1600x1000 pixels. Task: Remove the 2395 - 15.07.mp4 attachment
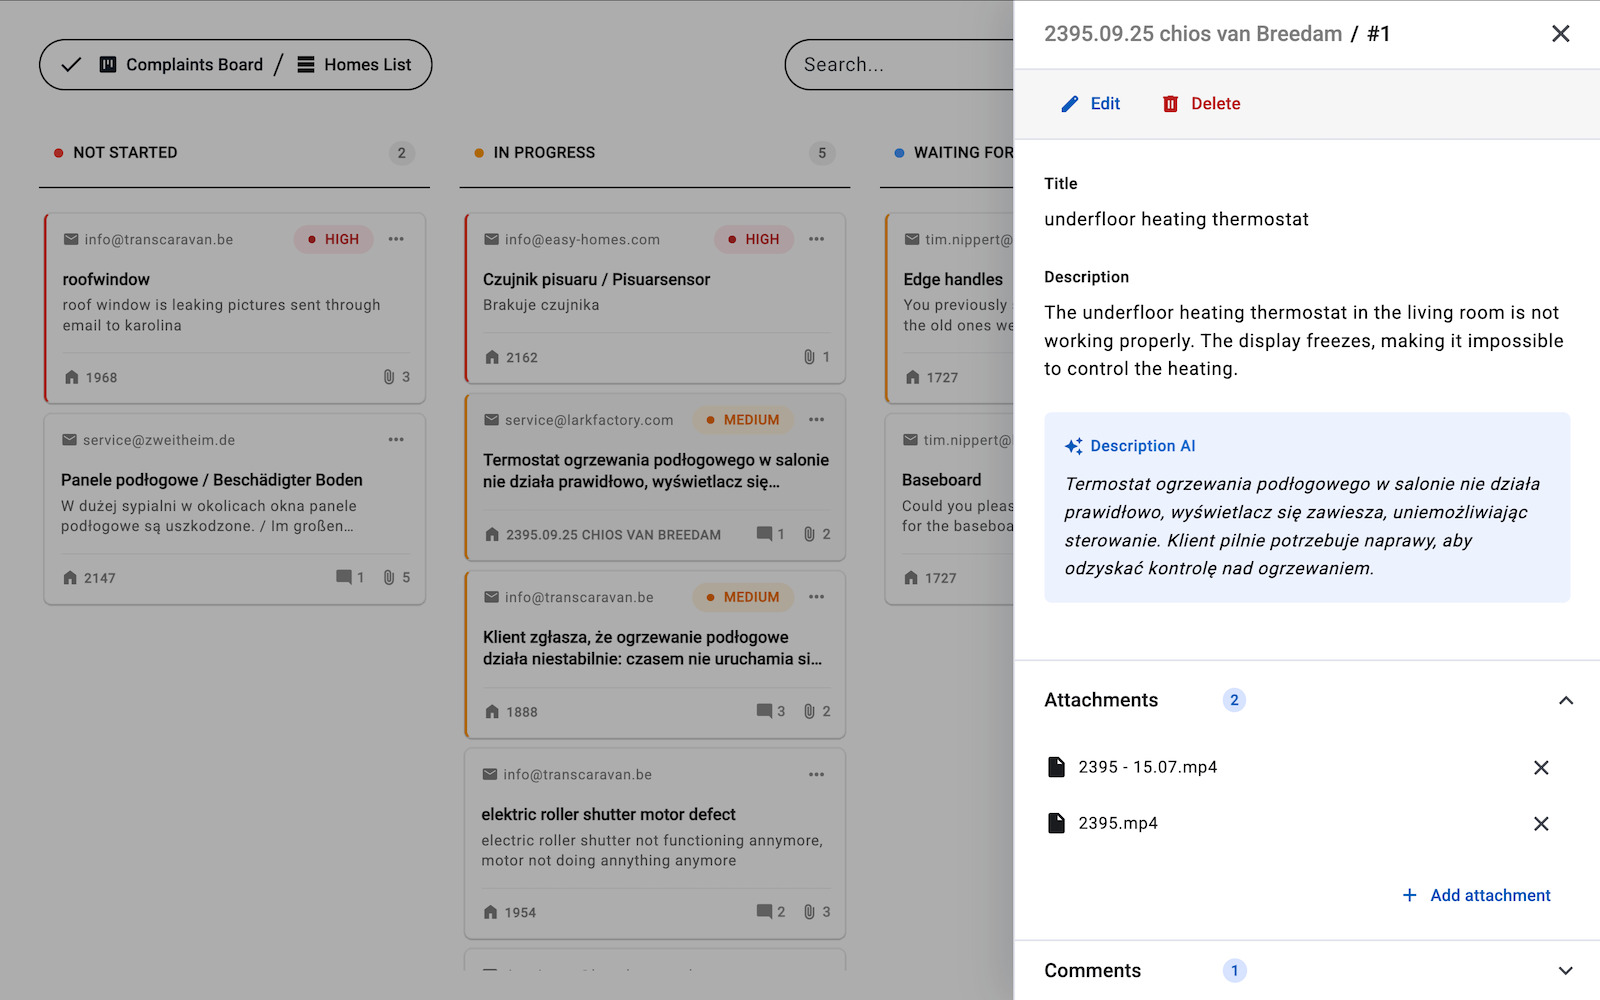click(x=1541, y=768)
